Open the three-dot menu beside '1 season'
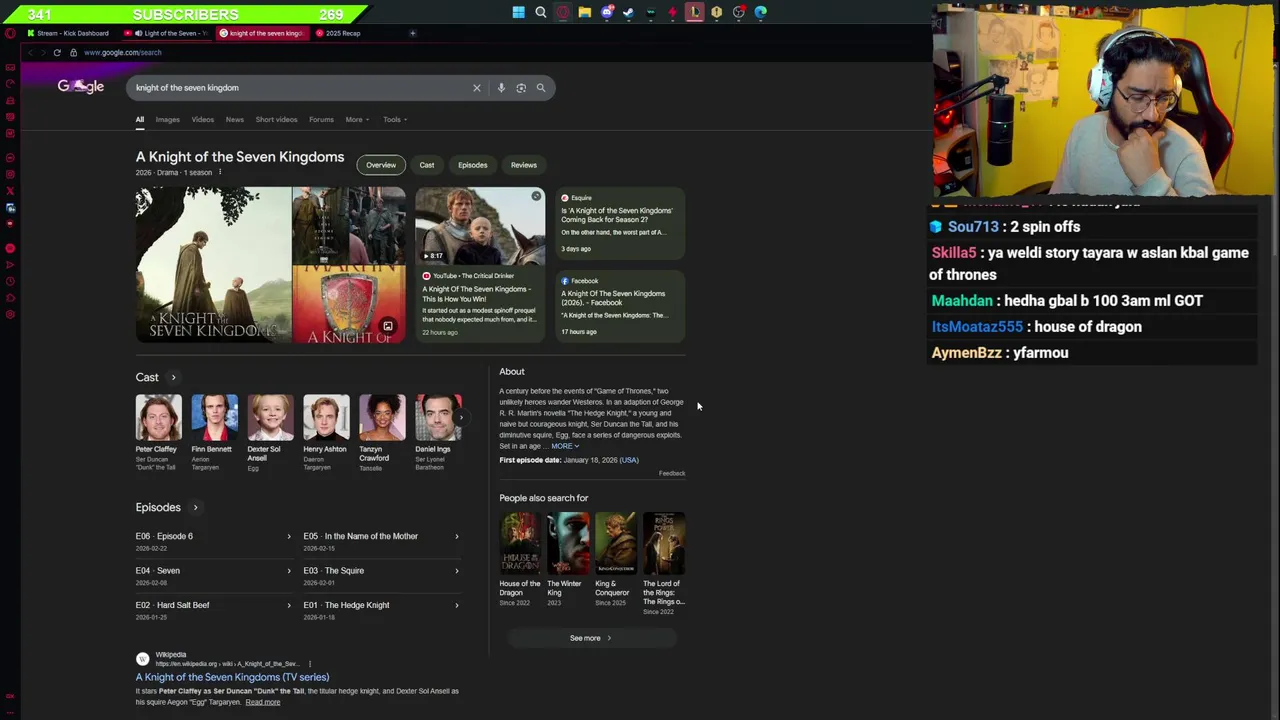This screenshot has width=1280, height=720. click(x=220, y=172)
